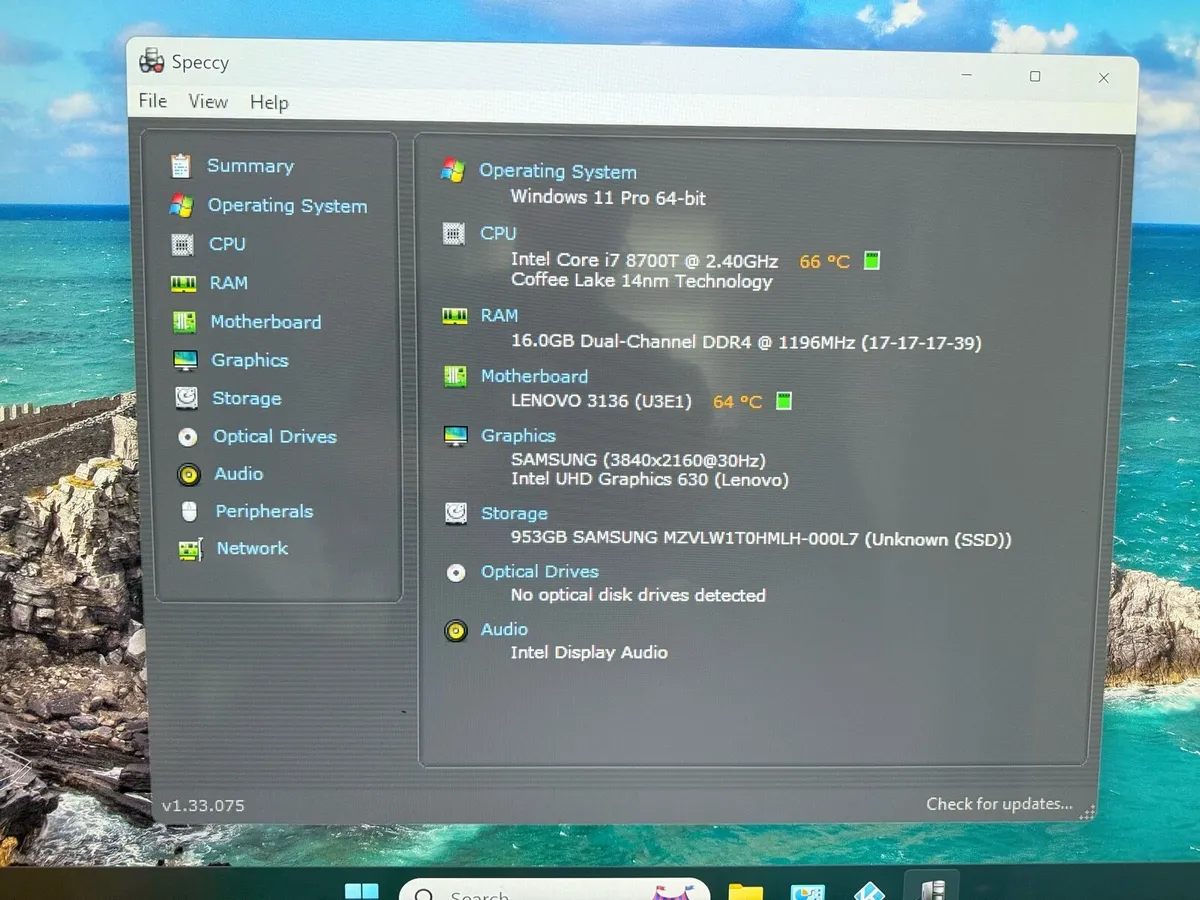The image size is (1200, 900).
Task: Click the Intel UHD Graphics 630 text
Action: [x=650, y=480]
